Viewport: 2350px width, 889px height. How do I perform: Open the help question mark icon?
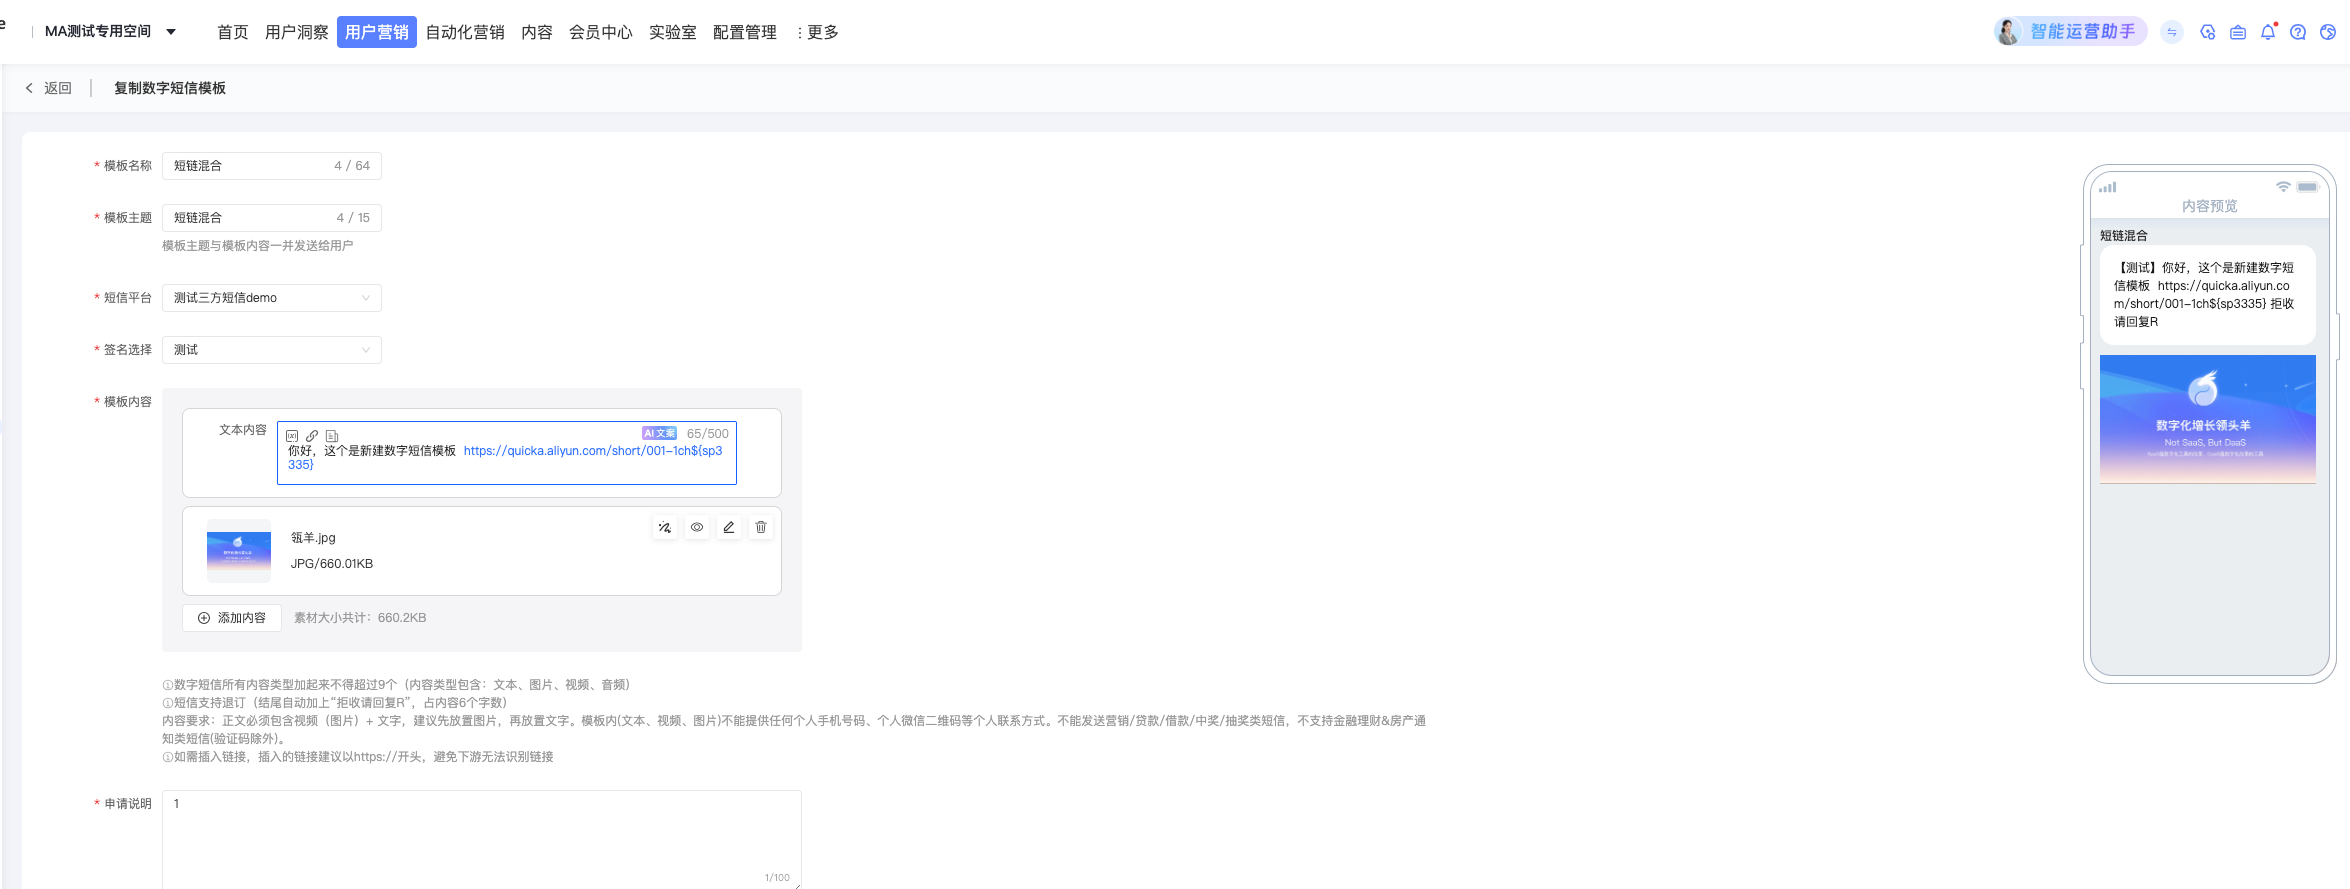(x=2298, y=32)
